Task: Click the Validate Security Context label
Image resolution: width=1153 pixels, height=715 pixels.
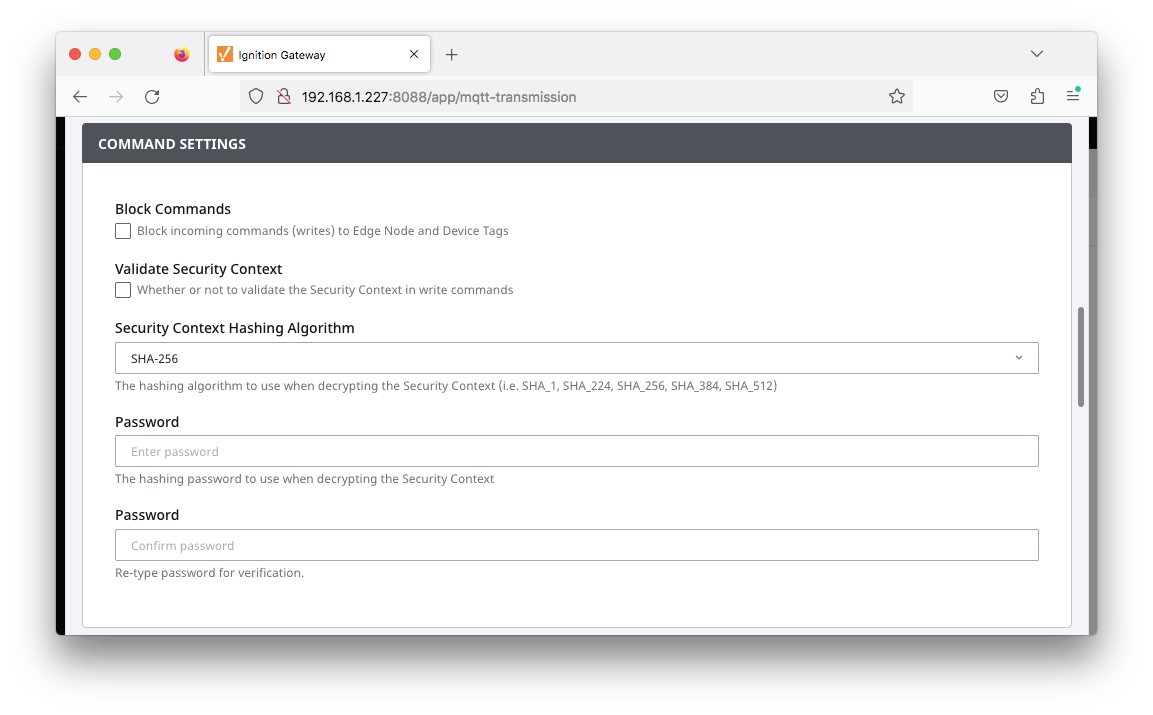Action: coord(199,269)
